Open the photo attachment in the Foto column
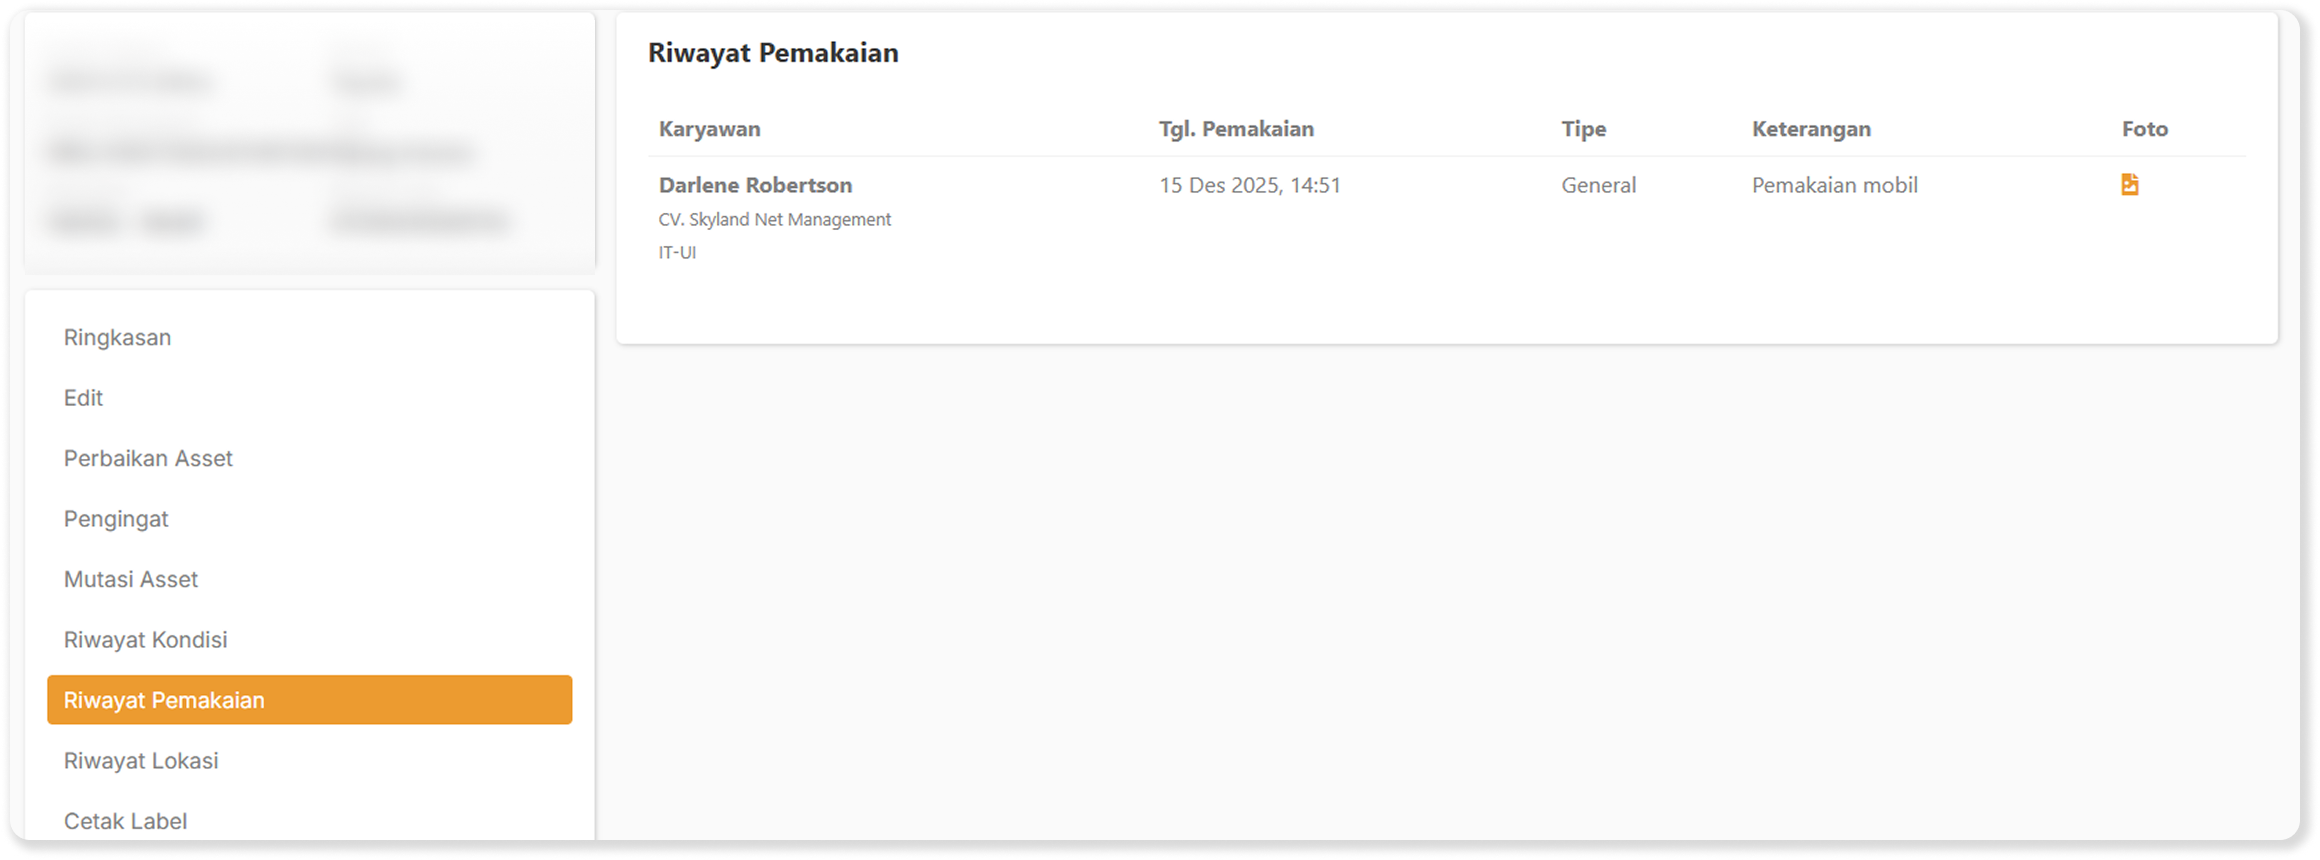 coord(2130,184)
